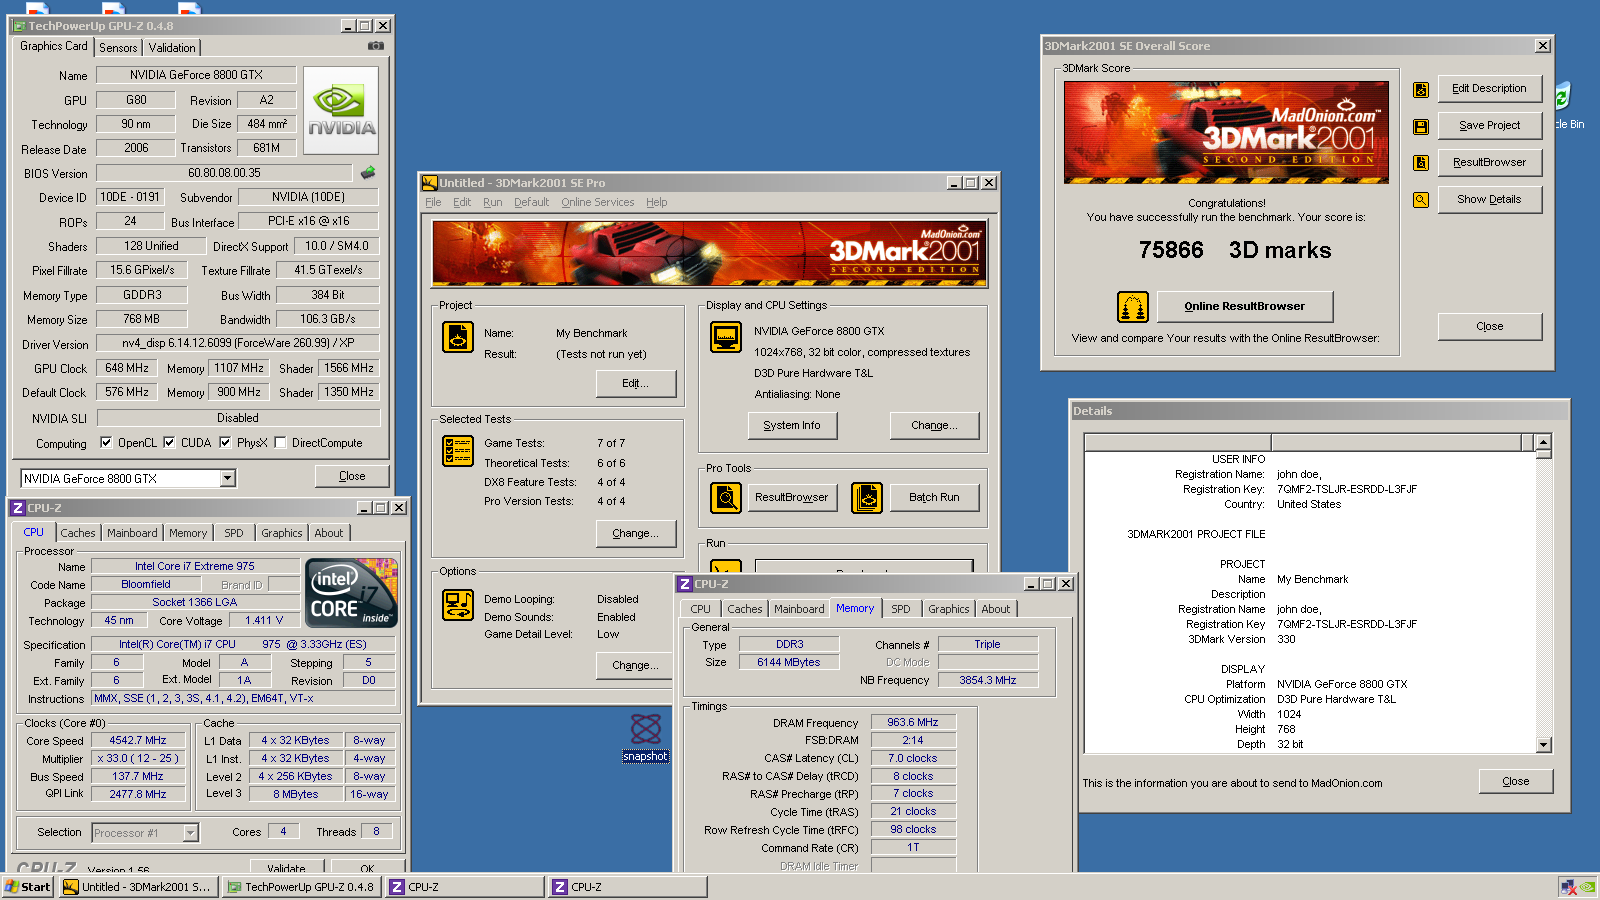Click Change... in Display and CPU Settings

[934, 425]
